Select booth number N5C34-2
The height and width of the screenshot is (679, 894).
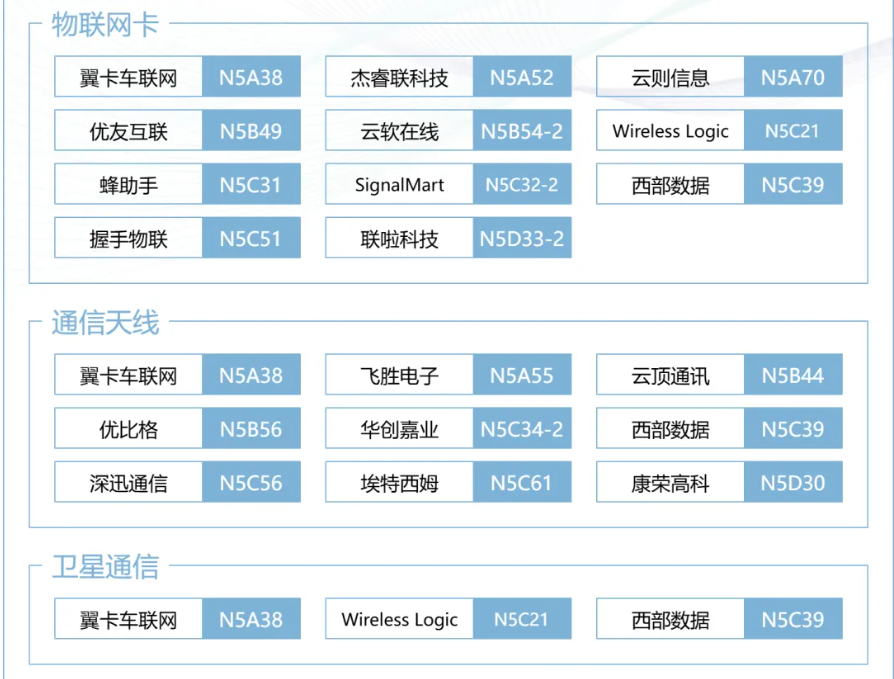pyautogui.click(x=522, y=428)
